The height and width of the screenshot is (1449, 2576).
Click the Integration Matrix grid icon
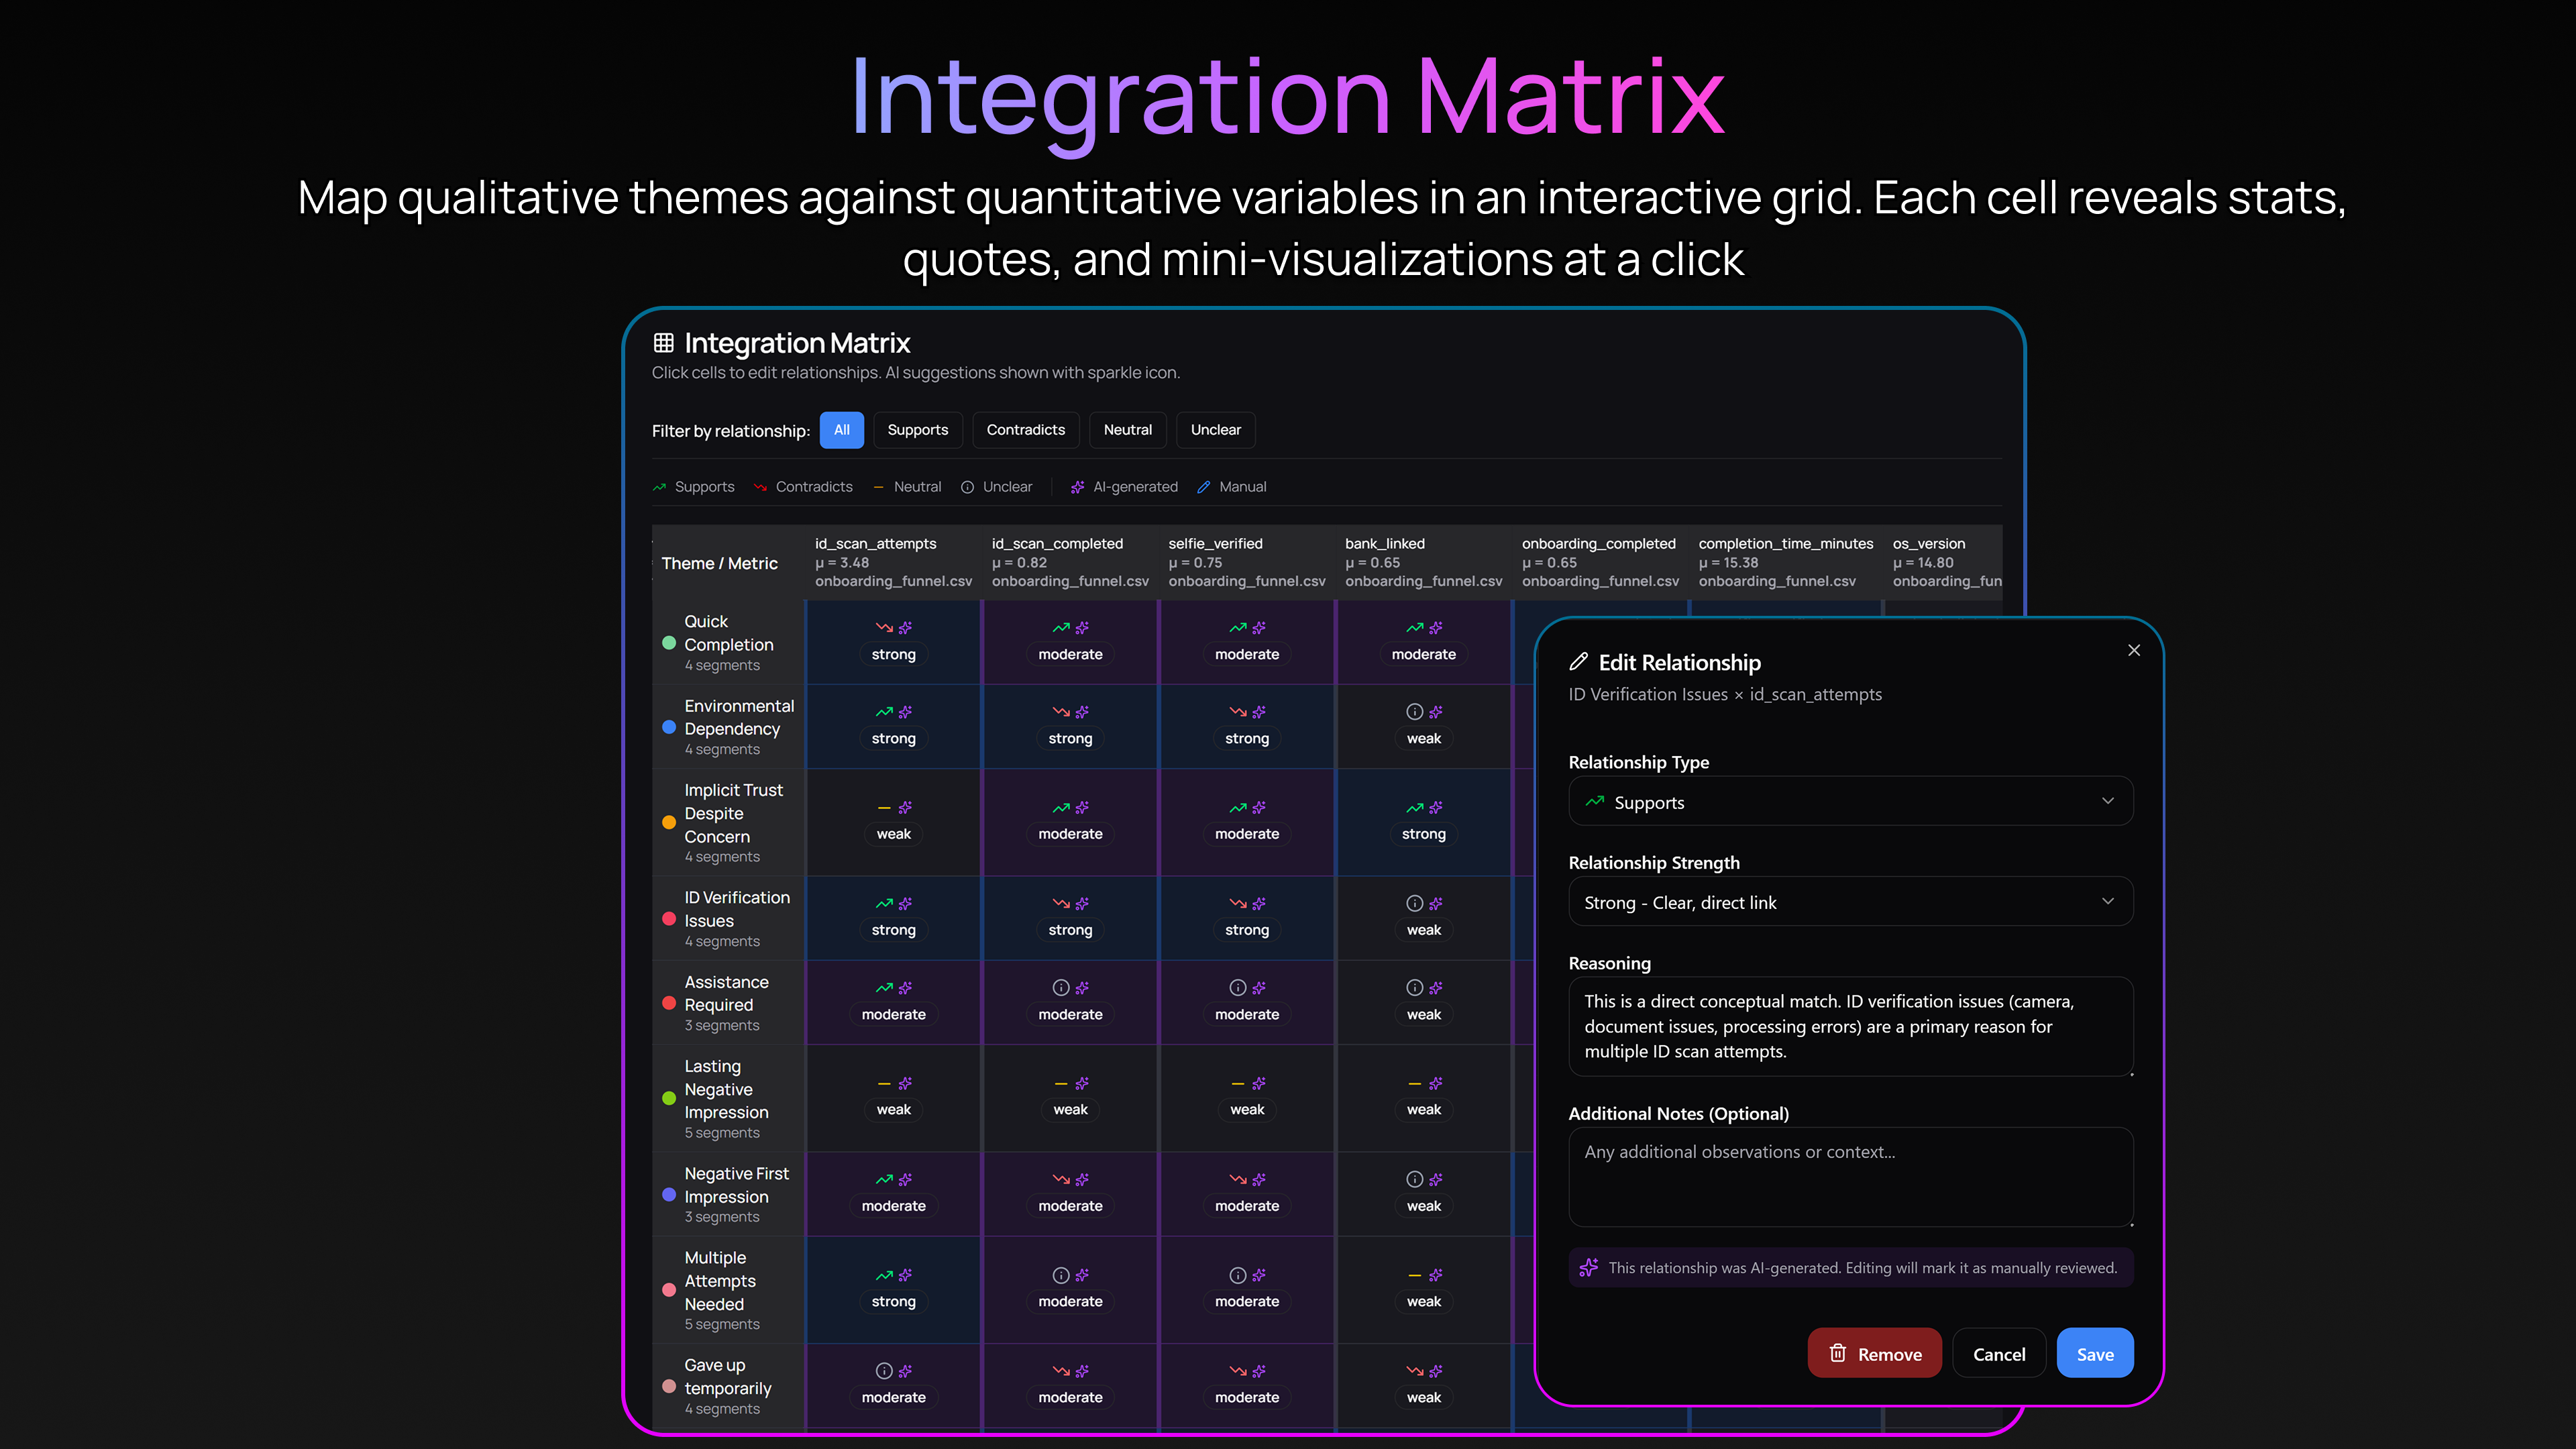(x=663, y=343)
